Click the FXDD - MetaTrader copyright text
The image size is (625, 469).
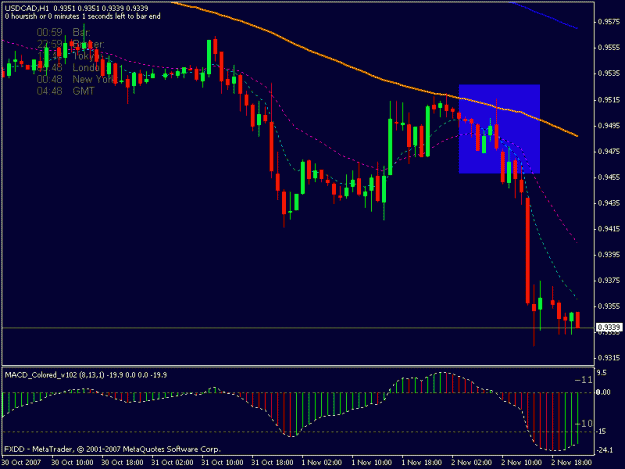[112, 449]
